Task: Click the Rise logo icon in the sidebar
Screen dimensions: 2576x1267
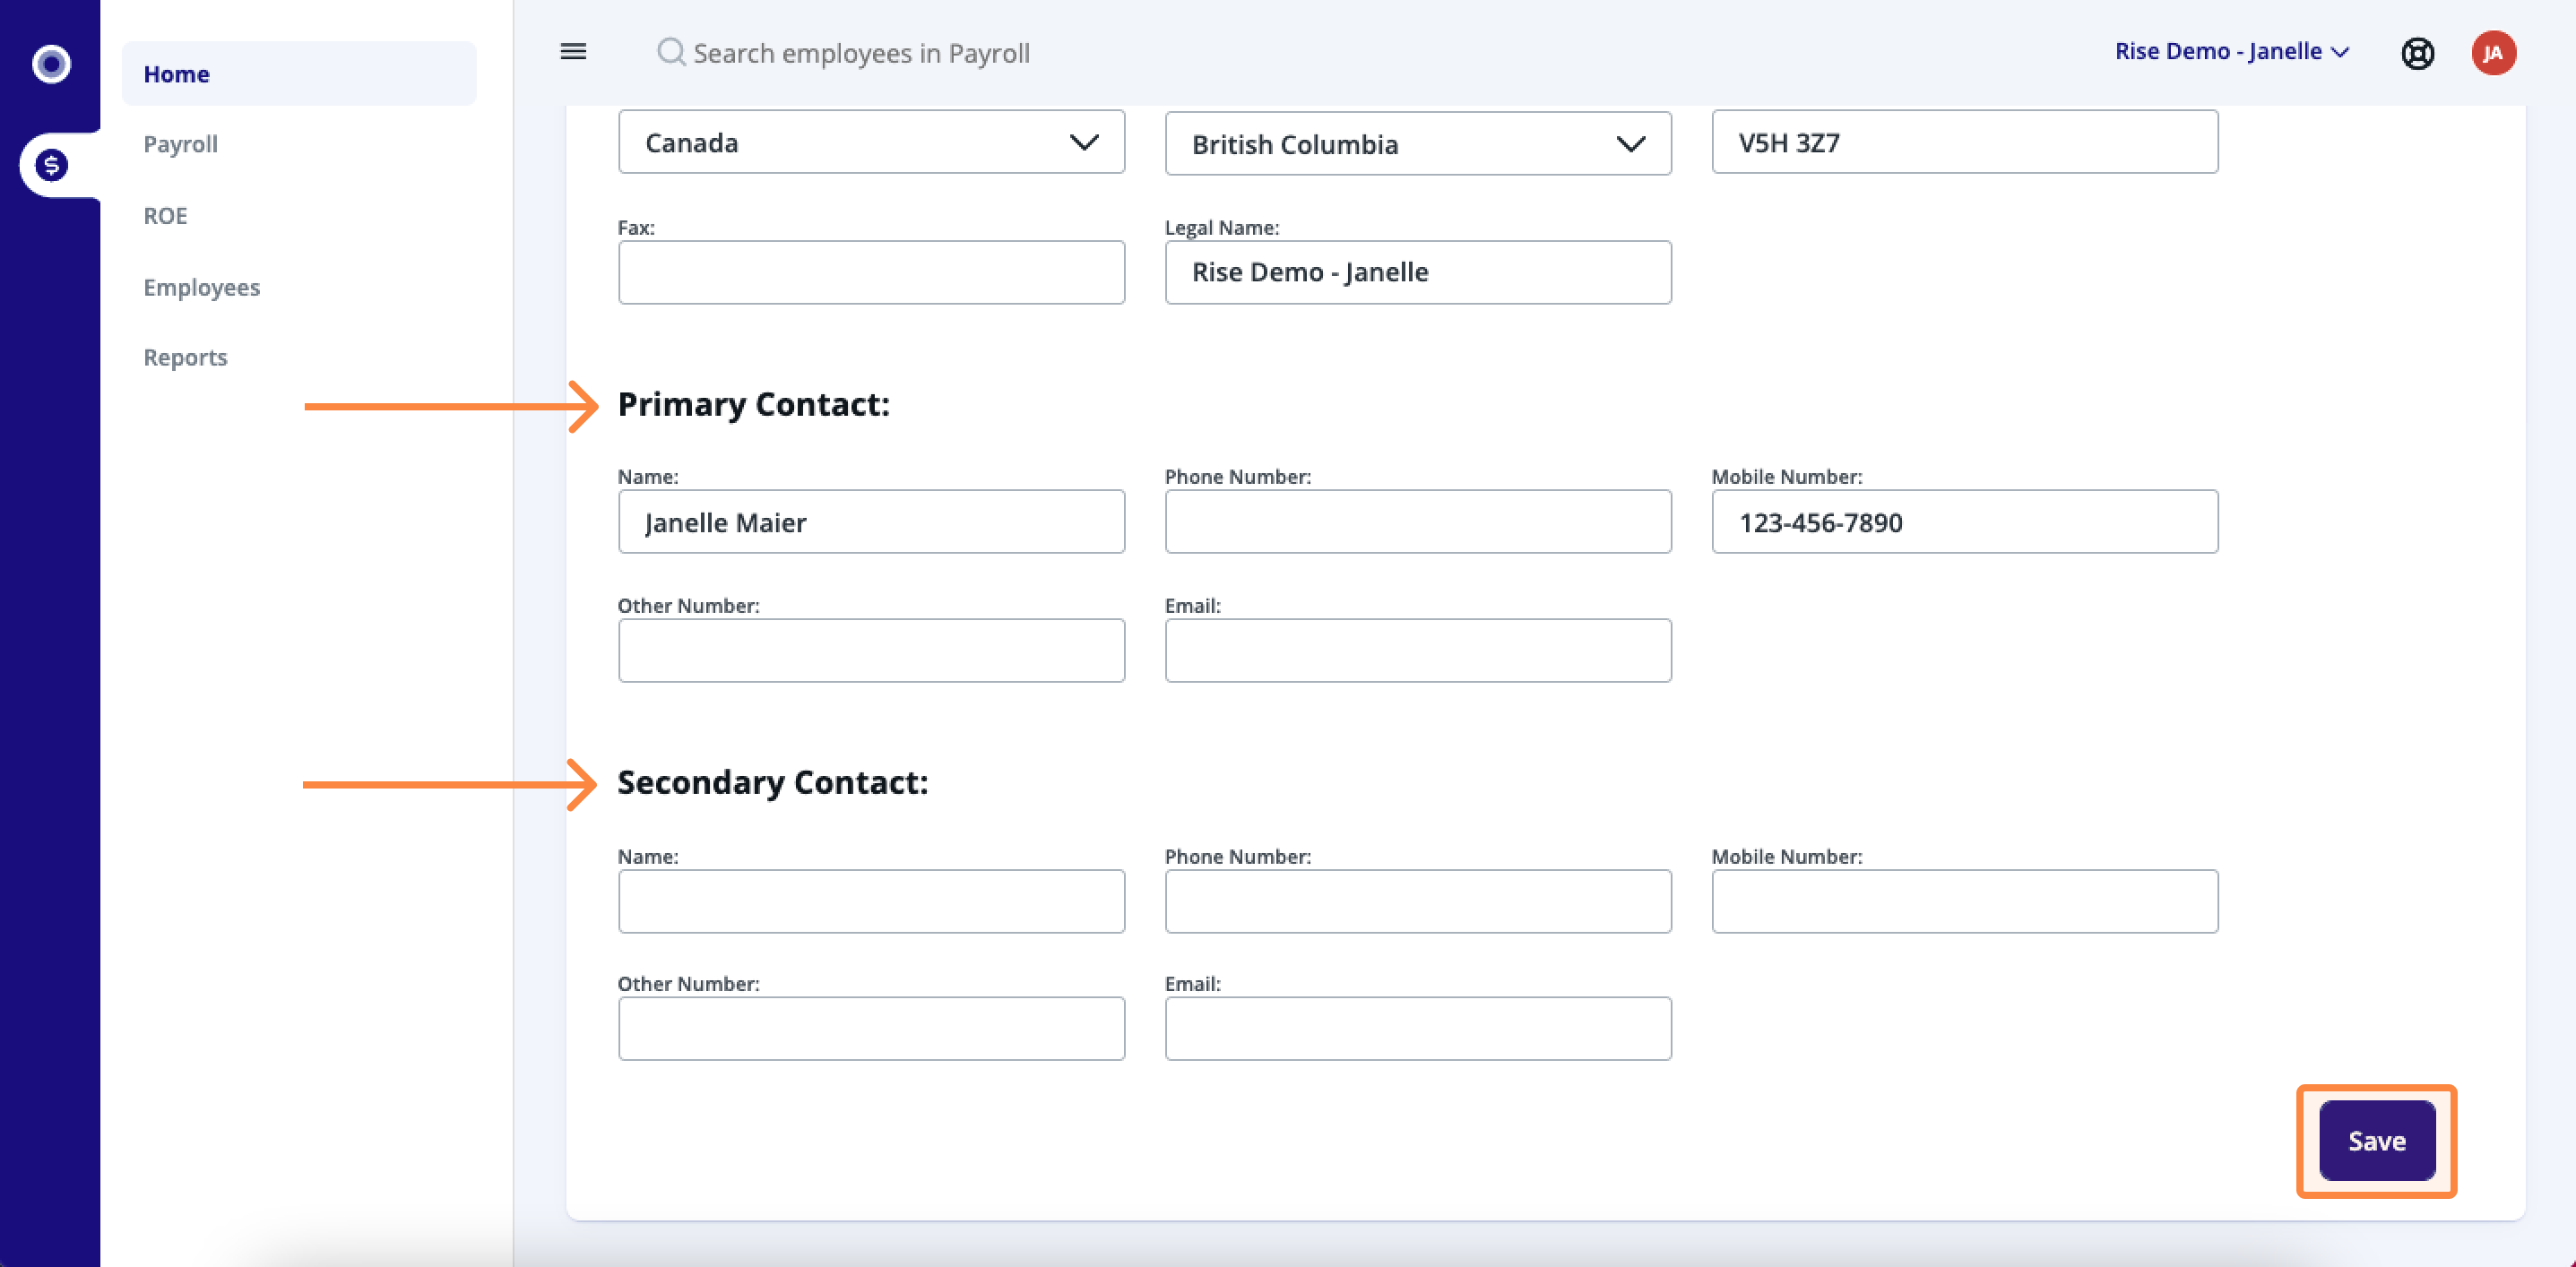Action: tap(51, 64)
